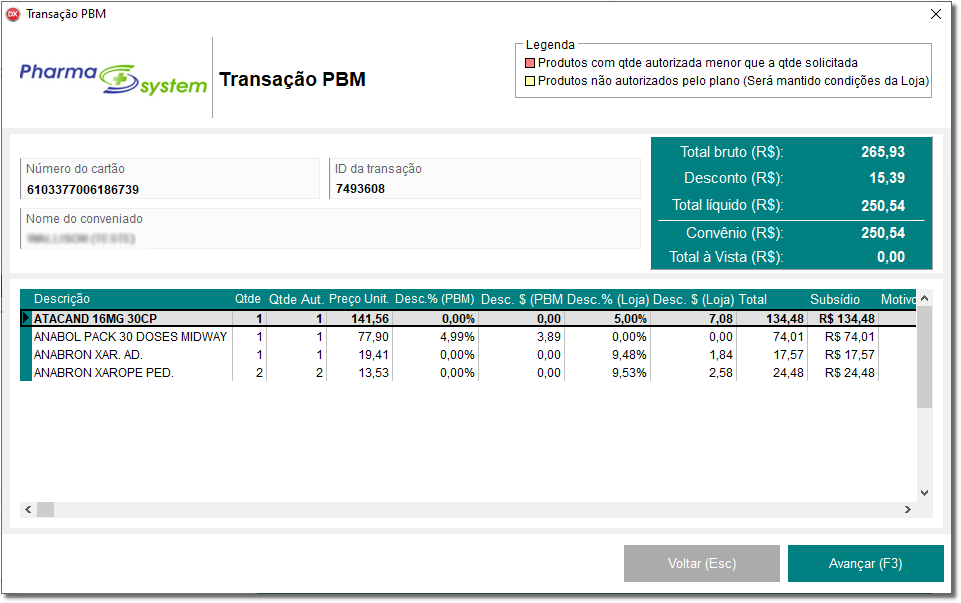Click the Qtde Aut. column header
Image resolution: width=961 pixels, height=603 pixels.
coord(296,299)
